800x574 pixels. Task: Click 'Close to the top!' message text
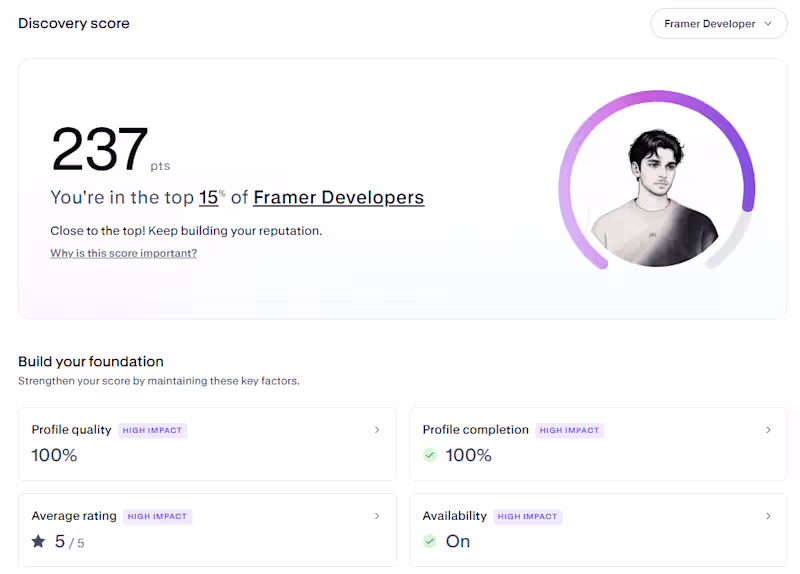click(x=186, y=231)
